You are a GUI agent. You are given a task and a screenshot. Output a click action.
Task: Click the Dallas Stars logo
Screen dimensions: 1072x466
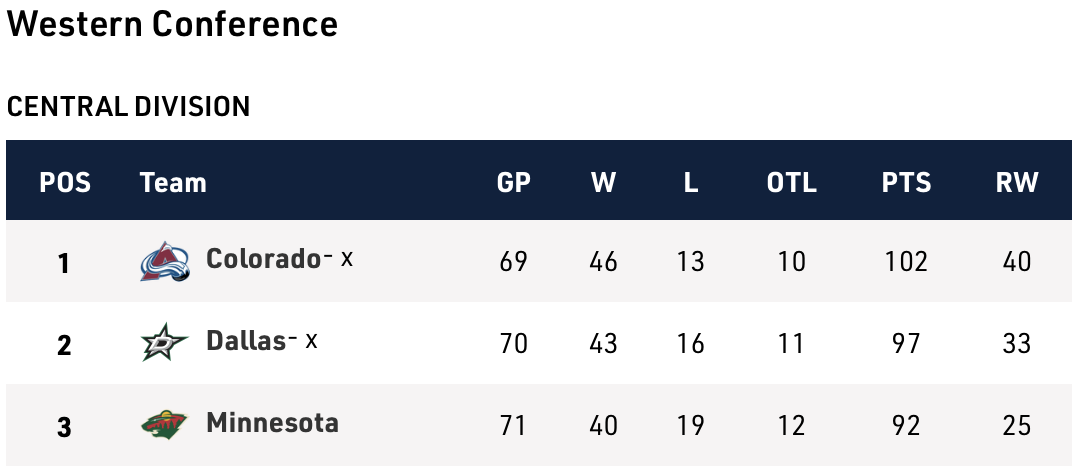coord(164,344)
